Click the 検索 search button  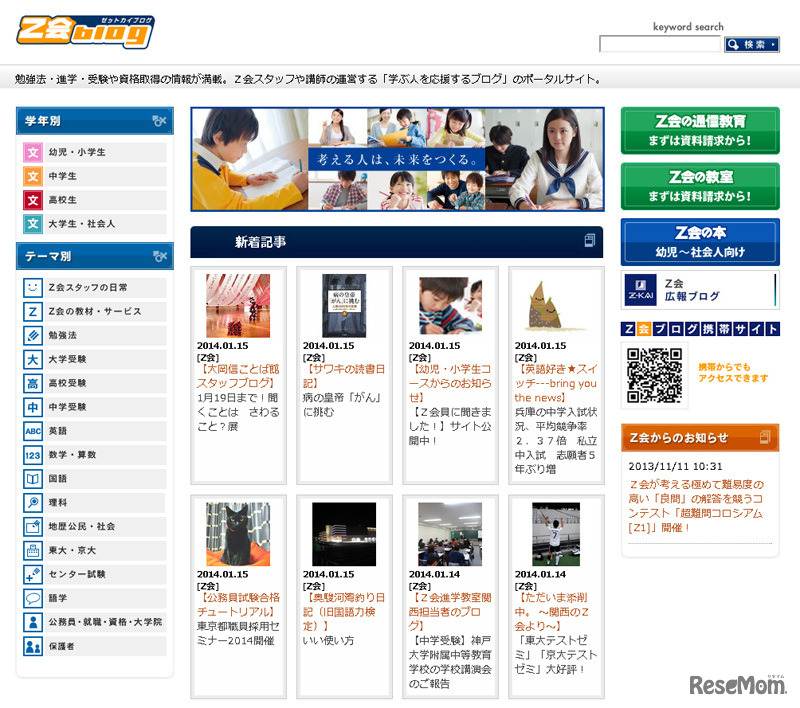[x=752, y=44]
